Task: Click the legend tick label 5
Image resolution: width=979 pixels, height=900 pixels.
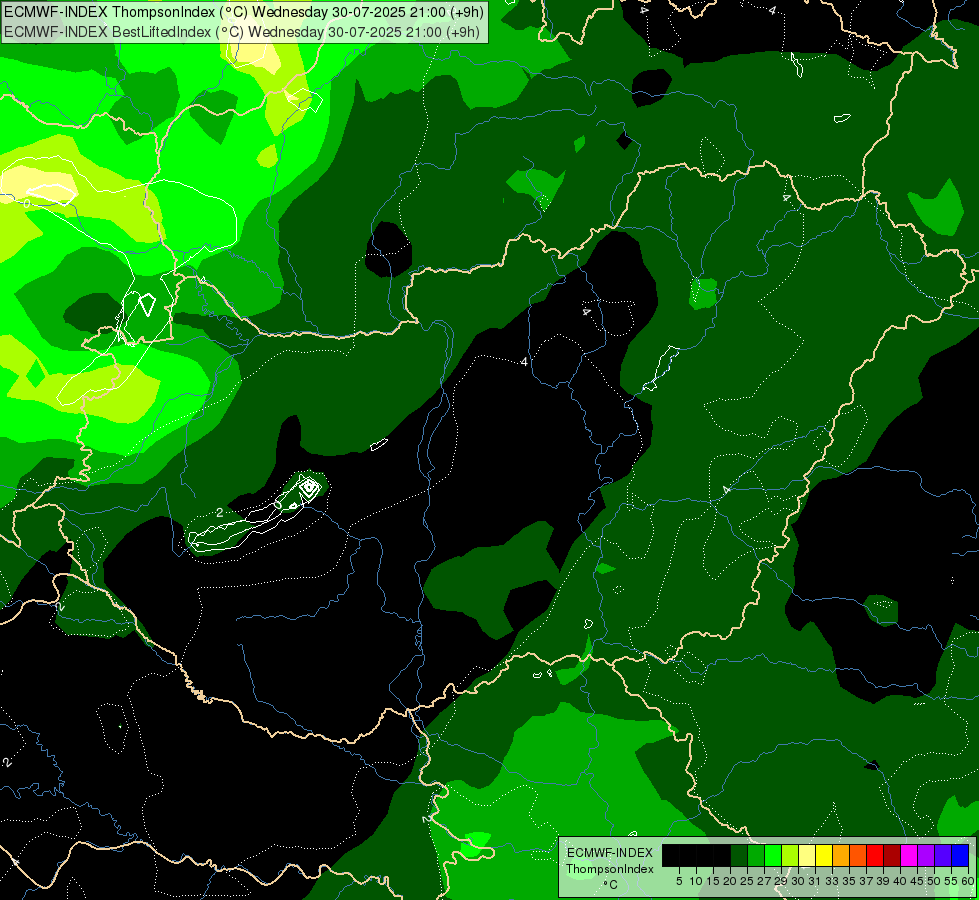Action: pos(679,881)
